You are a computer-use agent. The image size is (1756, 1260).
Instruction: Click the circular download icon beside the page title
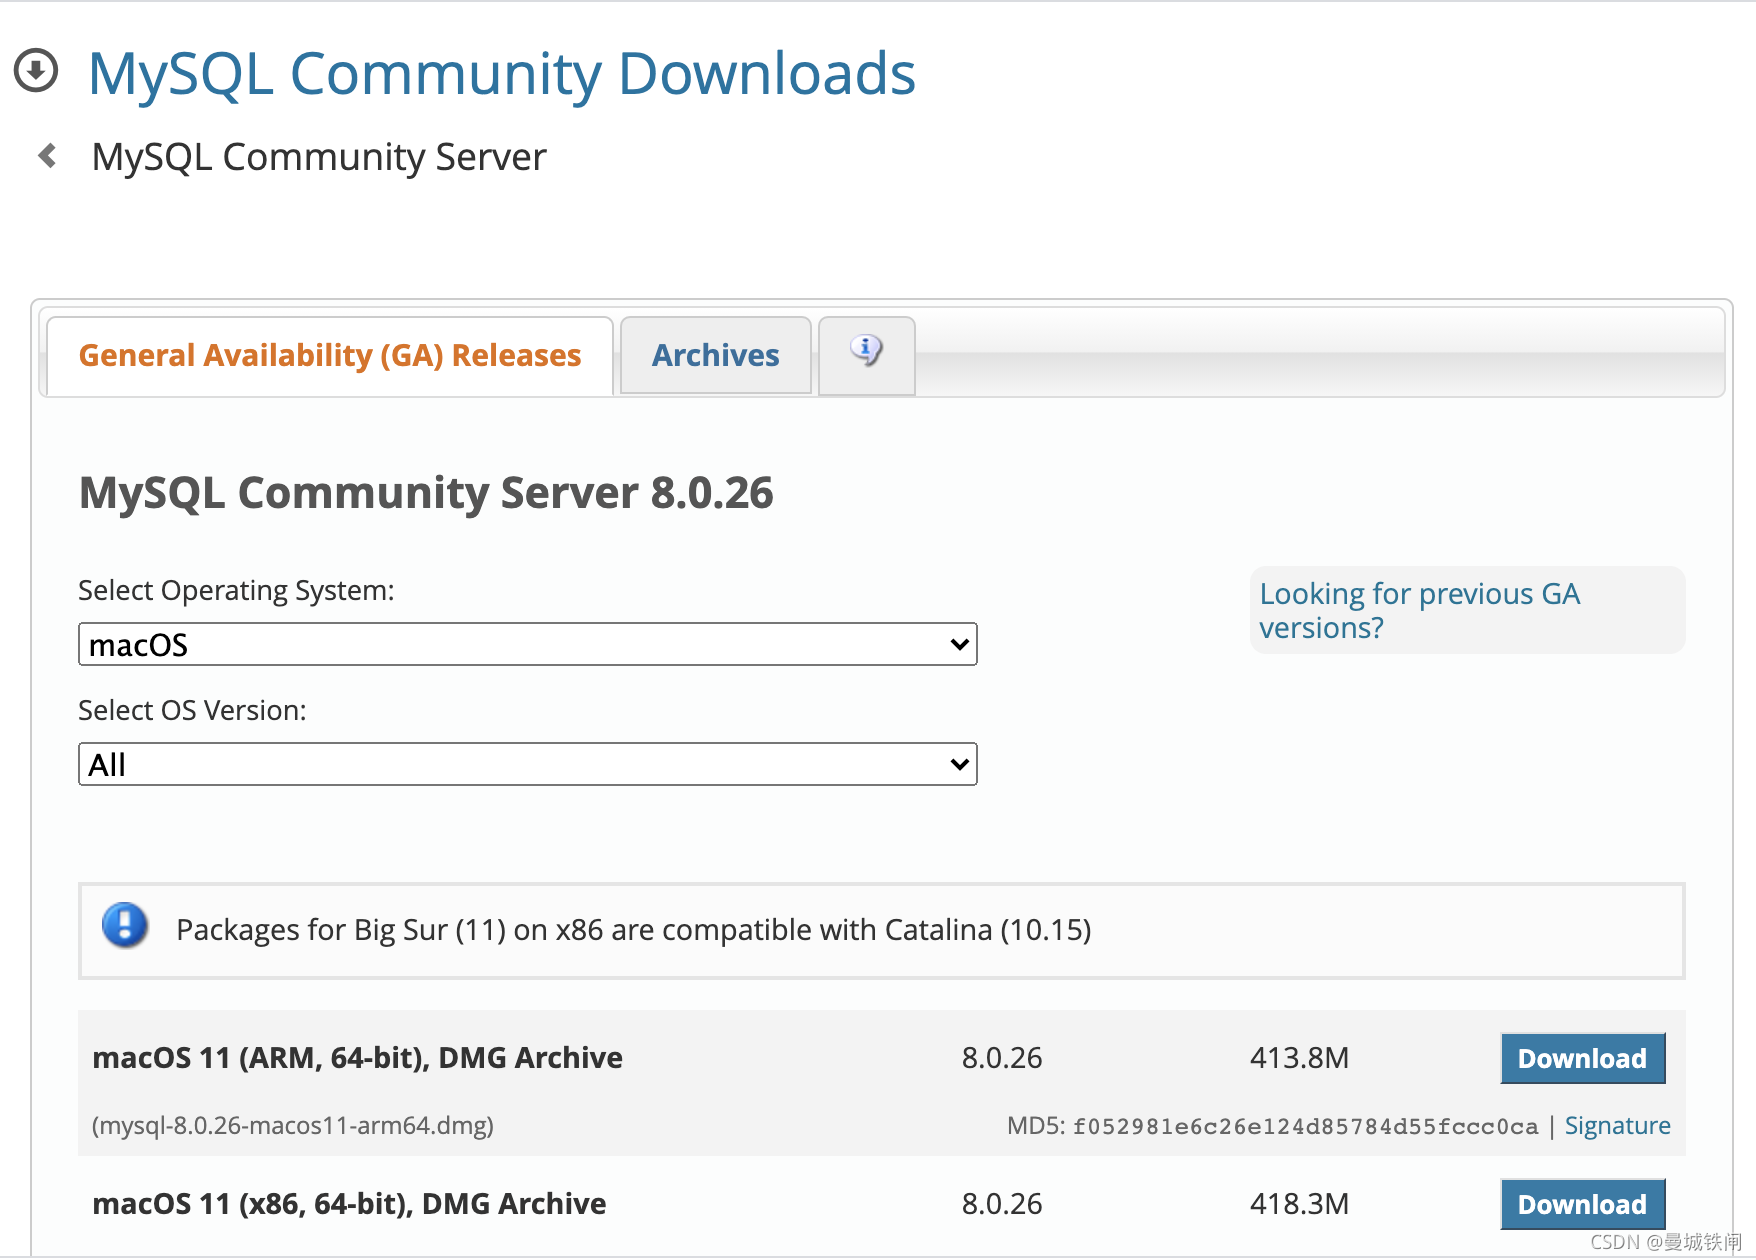(36, 71)
